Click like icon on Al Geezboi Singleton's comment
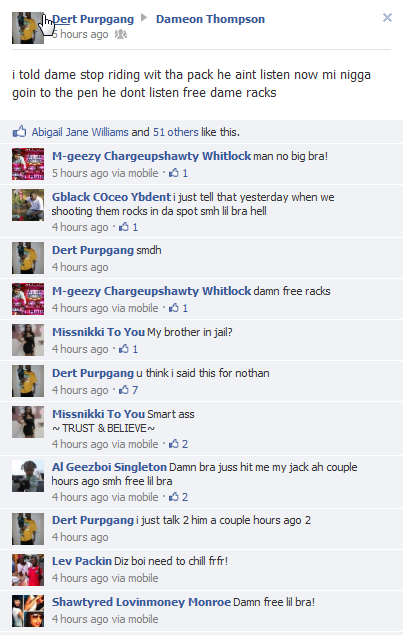This screenshot has width=404, height=635. tap(174, 497)
